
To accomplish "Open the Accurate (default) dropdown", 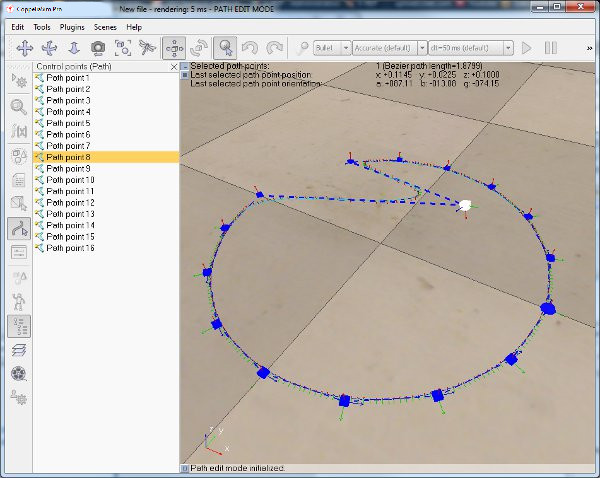I will point(386,47).
